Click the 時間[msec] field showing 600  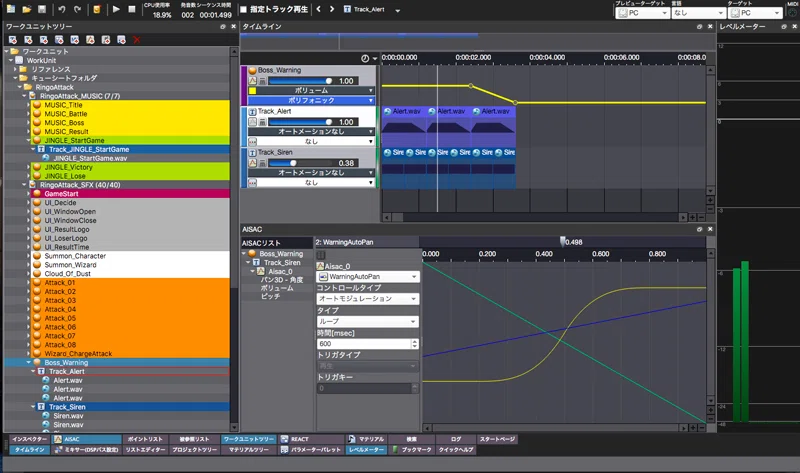pyautogui.click(x=363, y=344)
